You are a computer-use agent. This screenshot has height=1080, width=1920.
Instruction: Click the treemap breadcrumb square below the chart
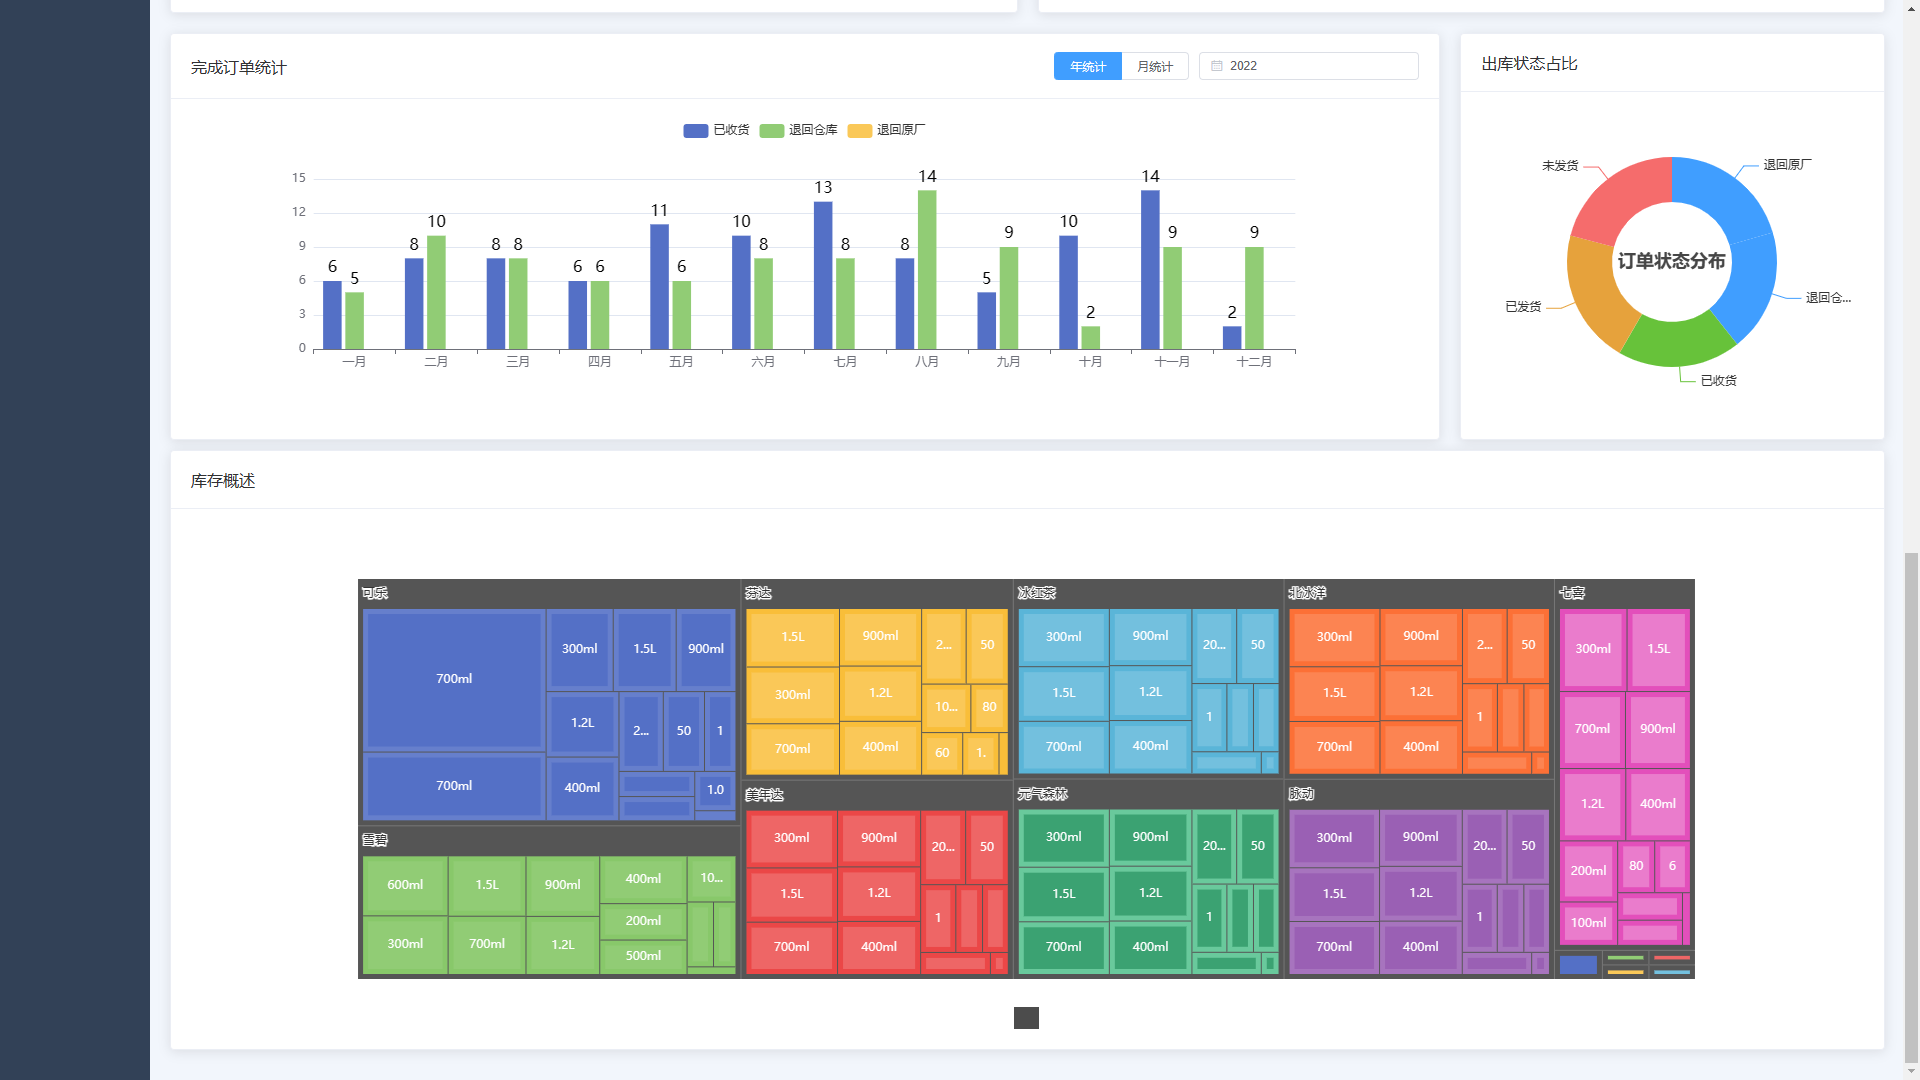pyautogui.click(x=1026, y=1017)
